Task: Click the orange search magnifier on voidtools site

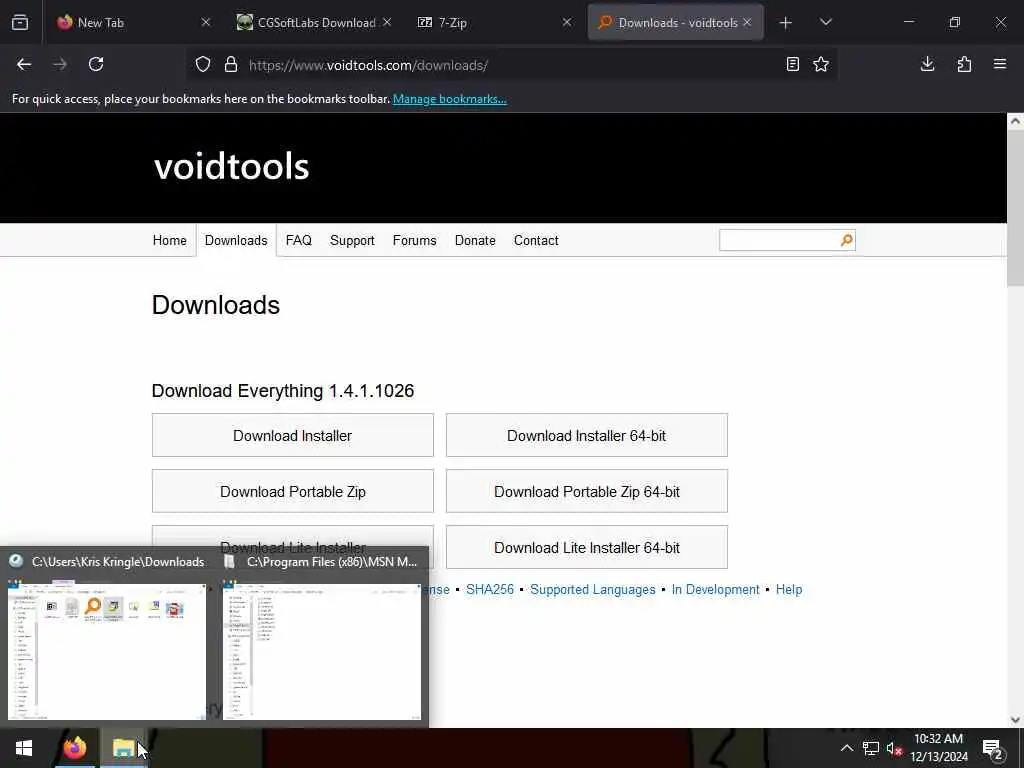Action: (846, 240)
